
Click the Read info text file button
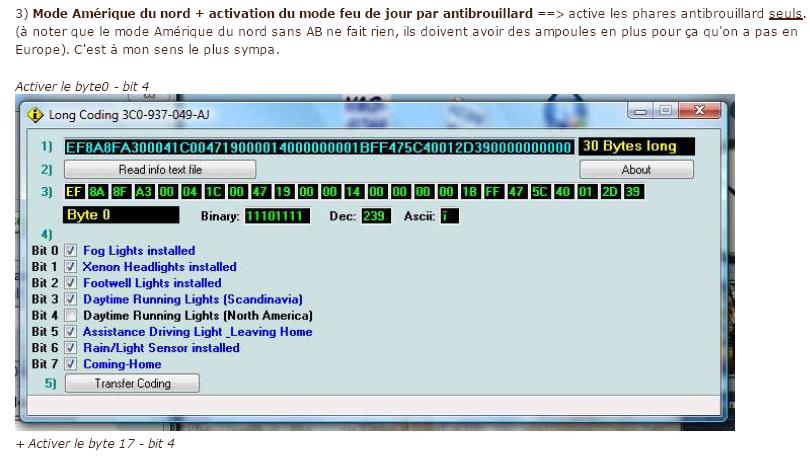pyautogui.click(x=160, y=170)
